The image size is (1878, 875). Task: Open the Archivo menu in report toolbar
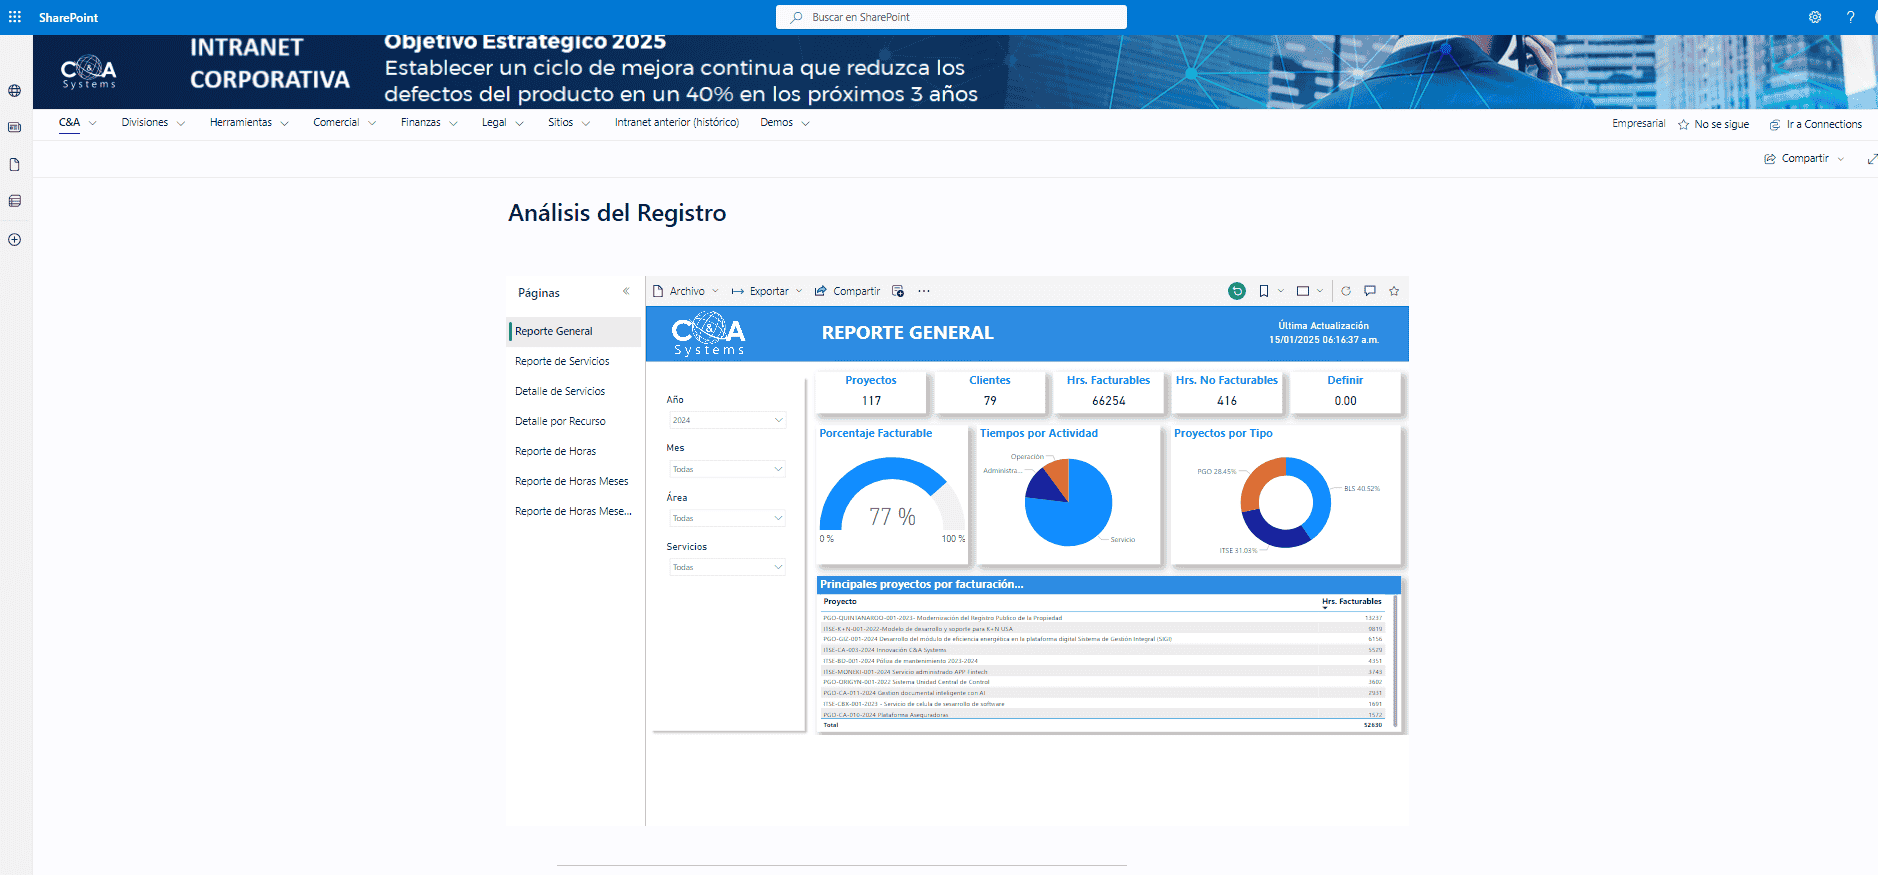(686, 291)
